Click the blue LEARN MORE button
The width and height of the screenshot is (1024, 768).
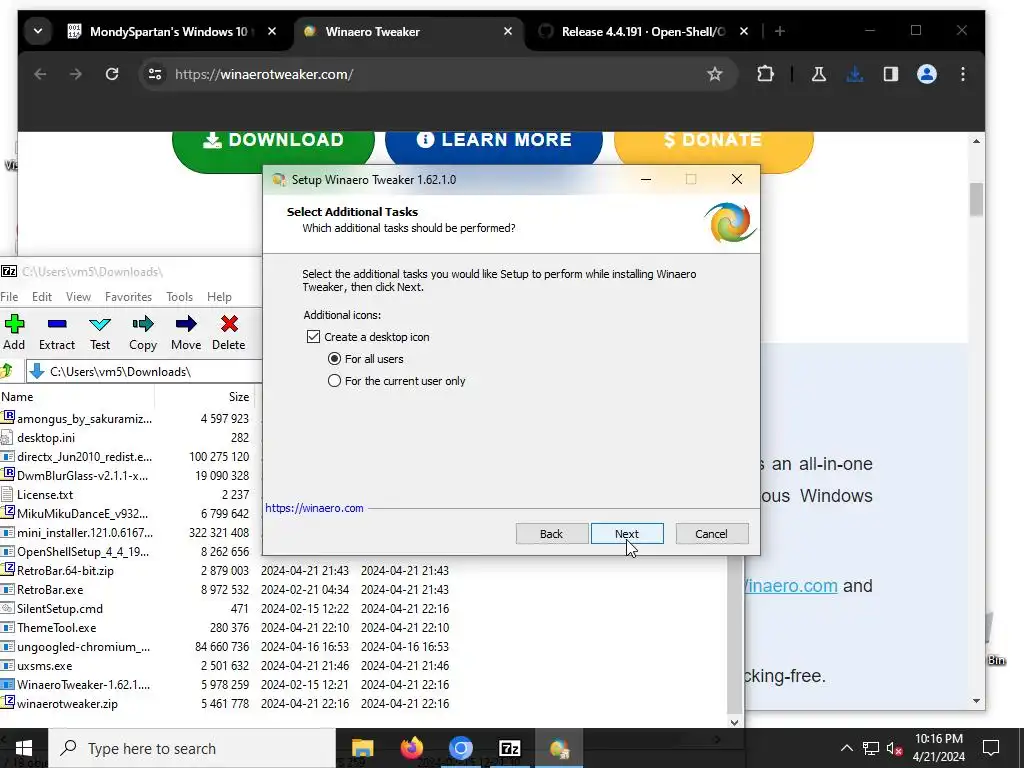point(494,146)
